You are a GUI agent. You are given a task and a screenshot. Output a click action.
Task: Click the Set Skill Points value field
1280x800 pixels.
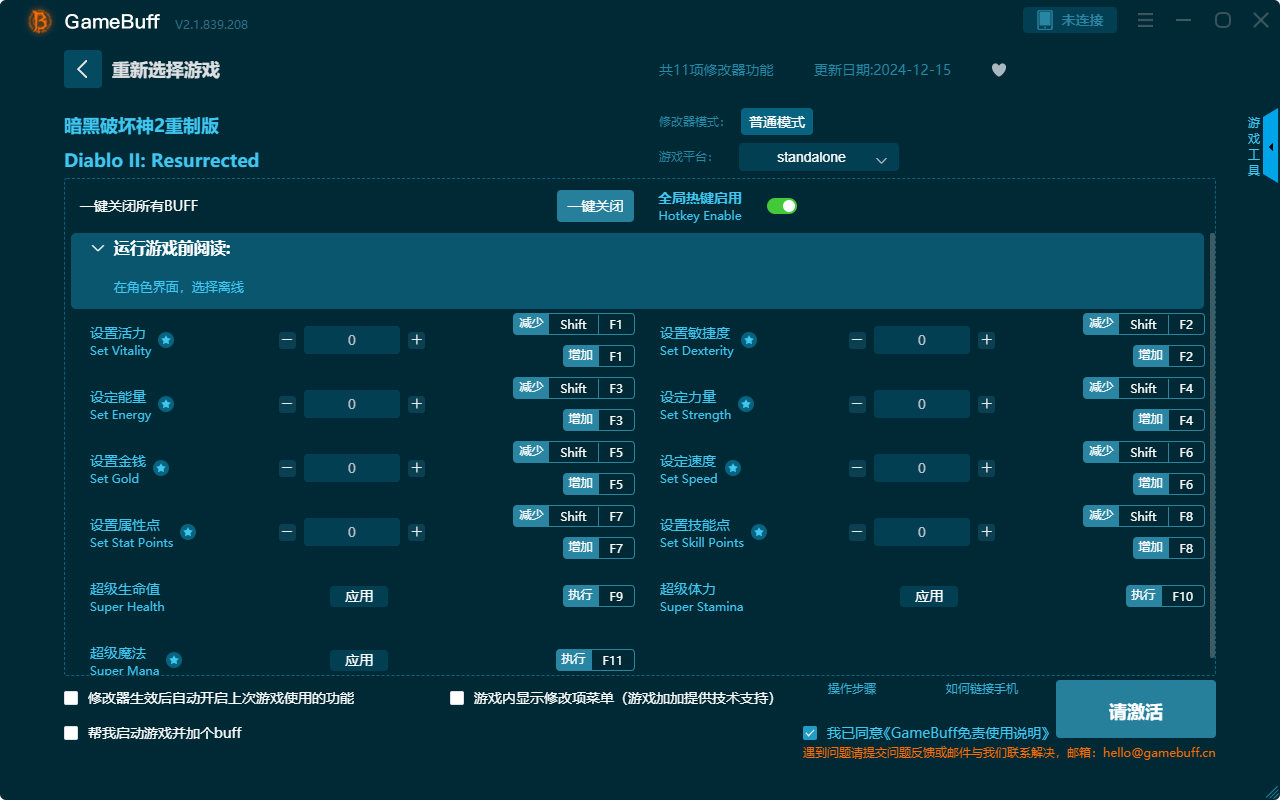pos(922,532)
